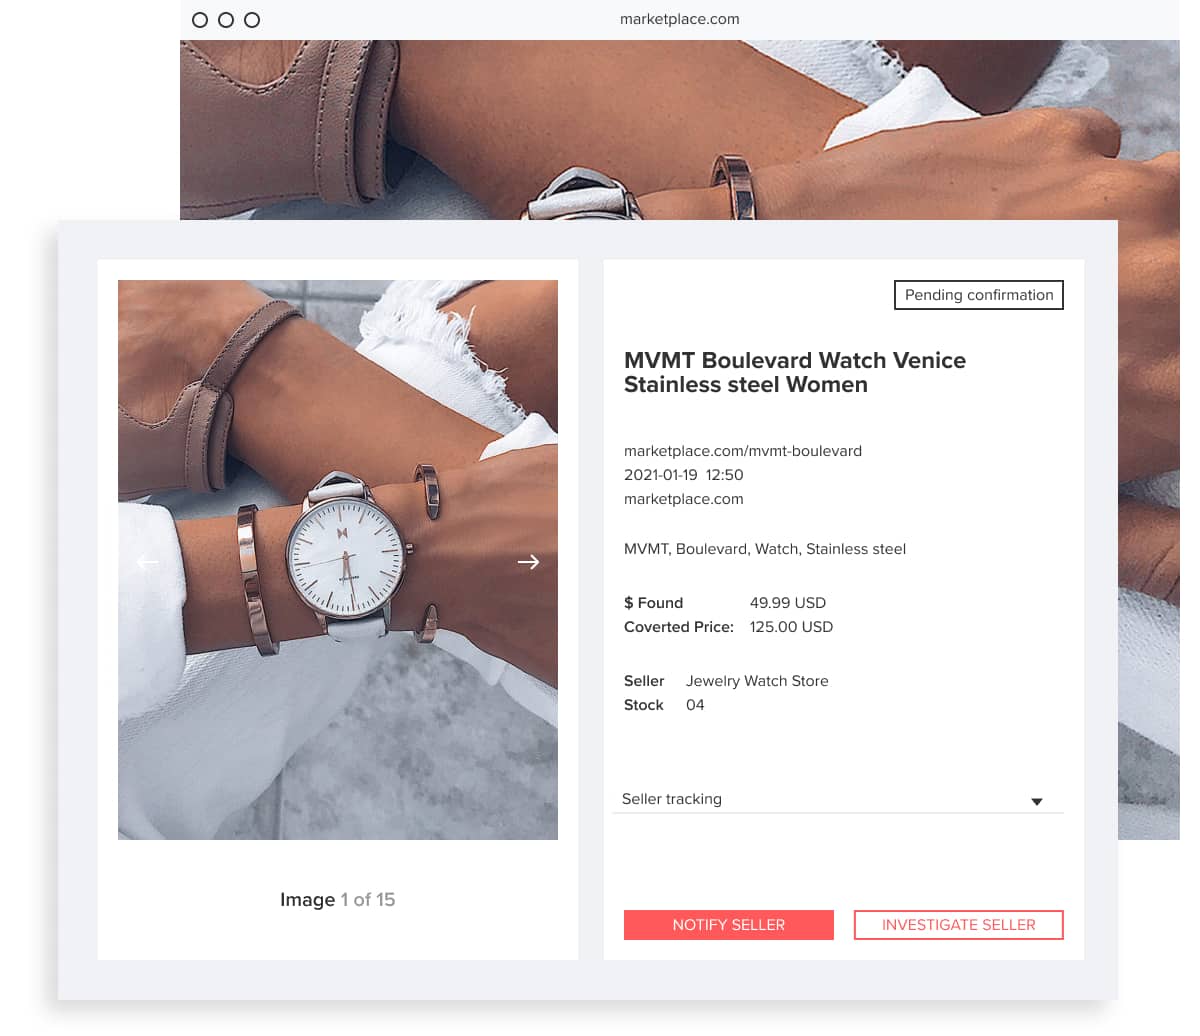Click marketplace.com in browser address bar
The image size is (1200, 1036).
[x=680, y=19]
